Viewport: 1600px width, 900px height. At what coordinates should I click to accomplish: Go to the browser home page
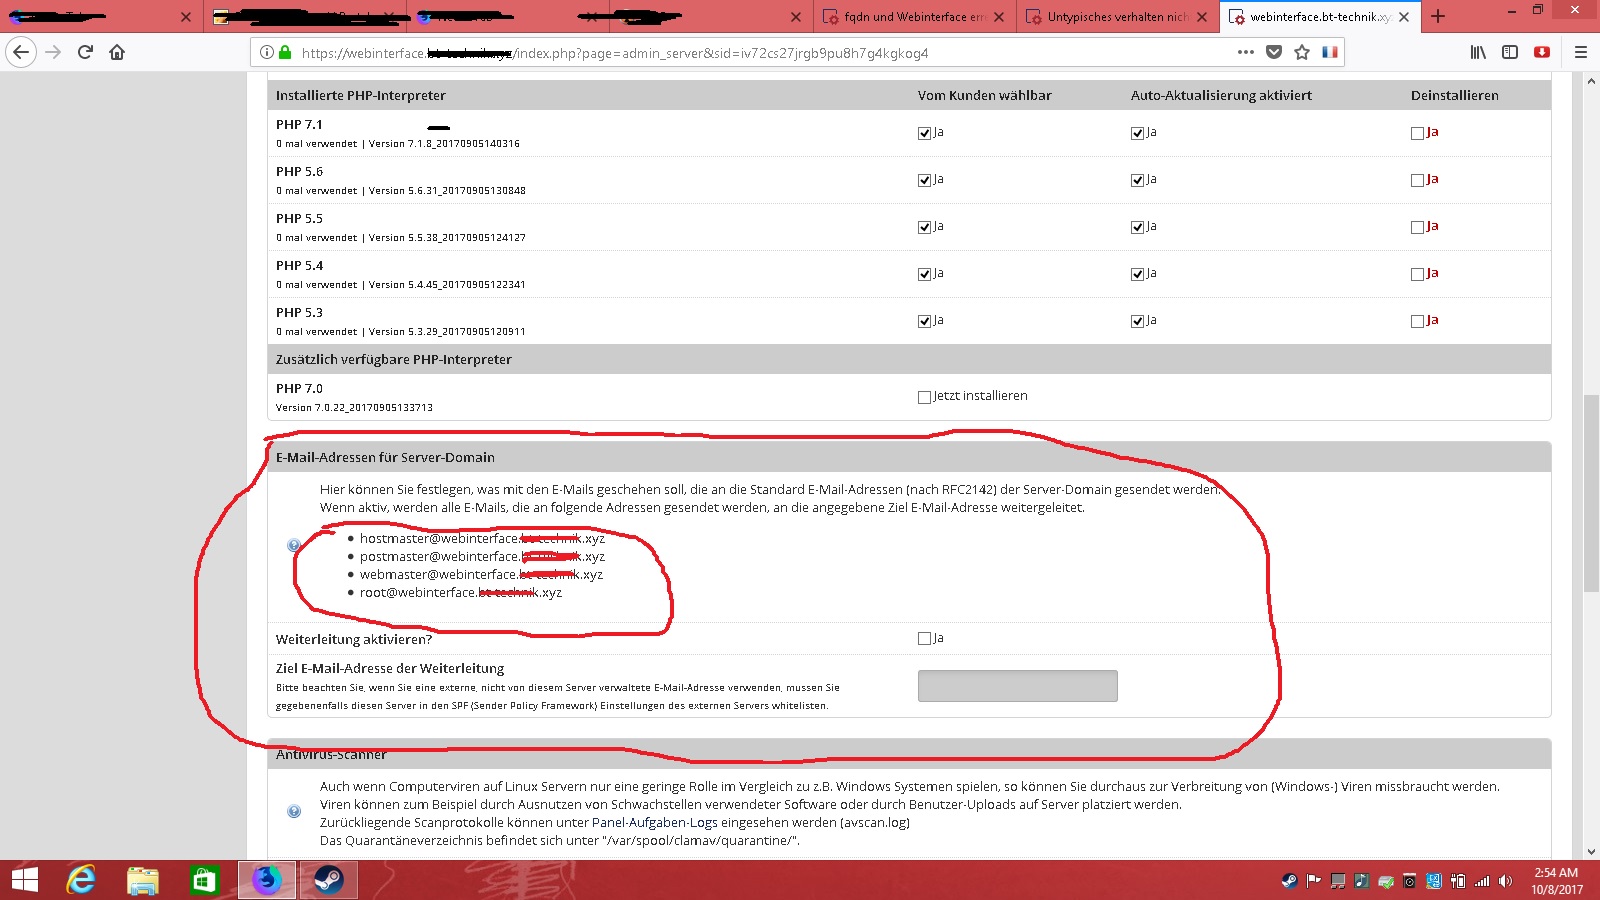point(117,52)
